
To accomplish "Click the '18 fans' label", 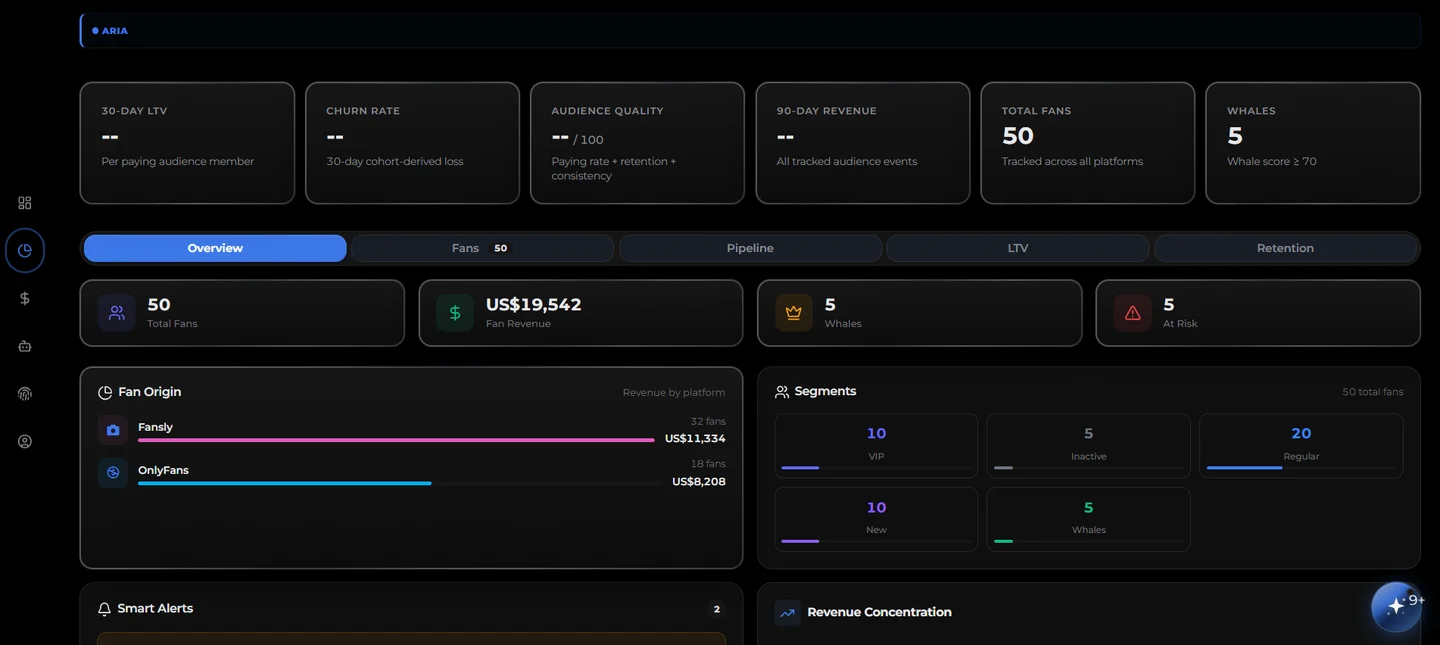I will click(x=708, y=464).
